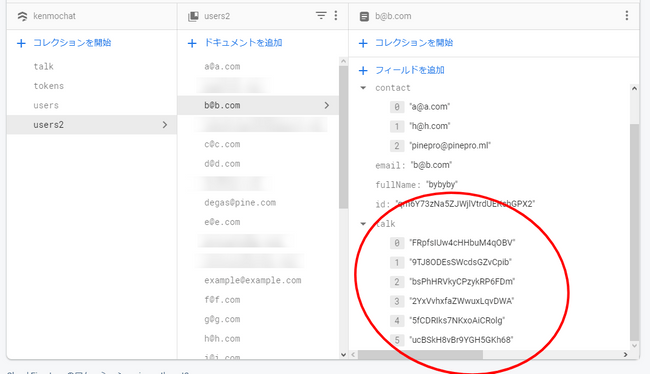
Task: Click フィールドを追加 link
Action: [410, 70]
